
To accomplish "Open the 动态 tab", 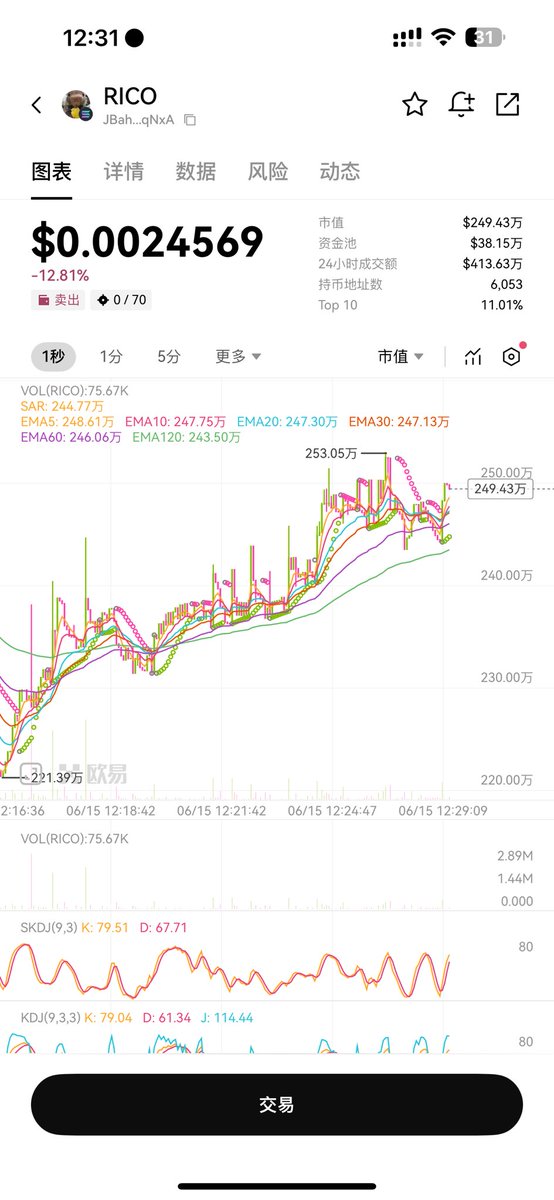I will tap(340, 171).
